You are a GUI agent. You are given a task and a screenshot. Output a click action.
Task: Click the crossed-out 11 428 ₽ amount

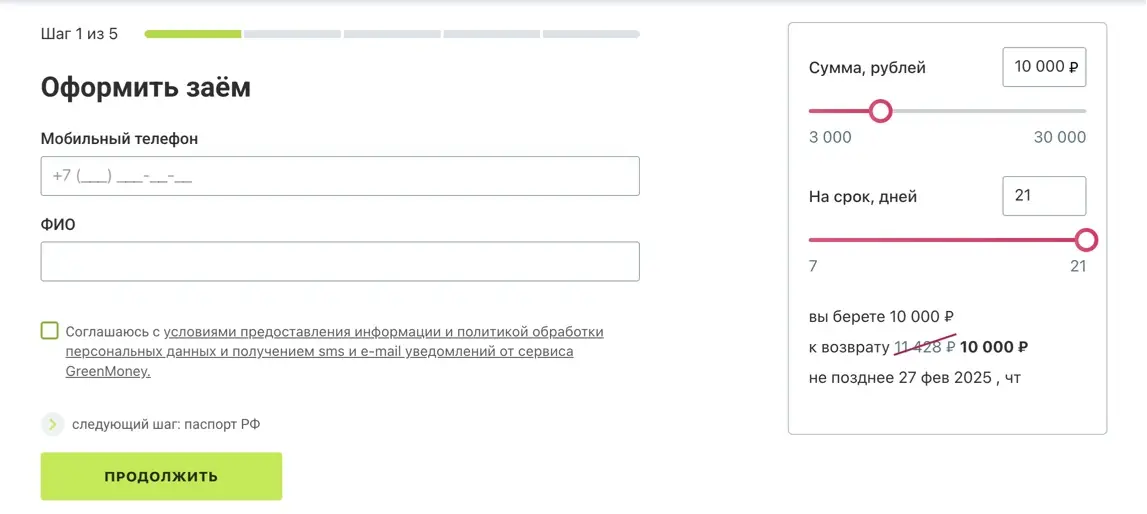point(924,347)
